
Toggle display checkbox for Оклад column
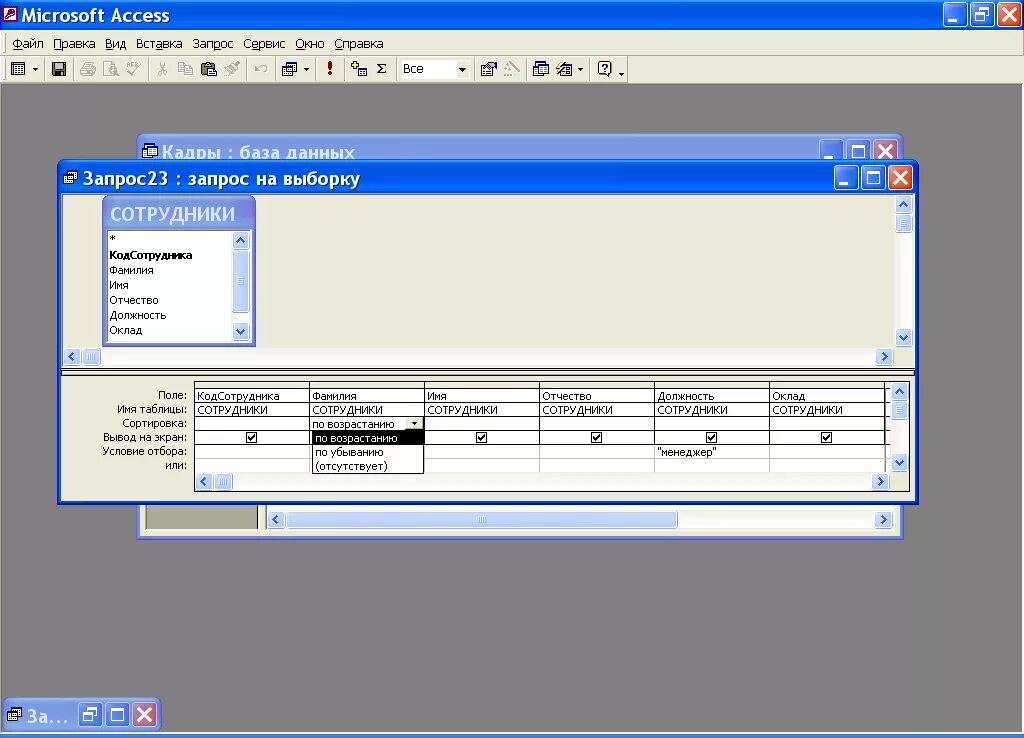[x=826, y=438]
